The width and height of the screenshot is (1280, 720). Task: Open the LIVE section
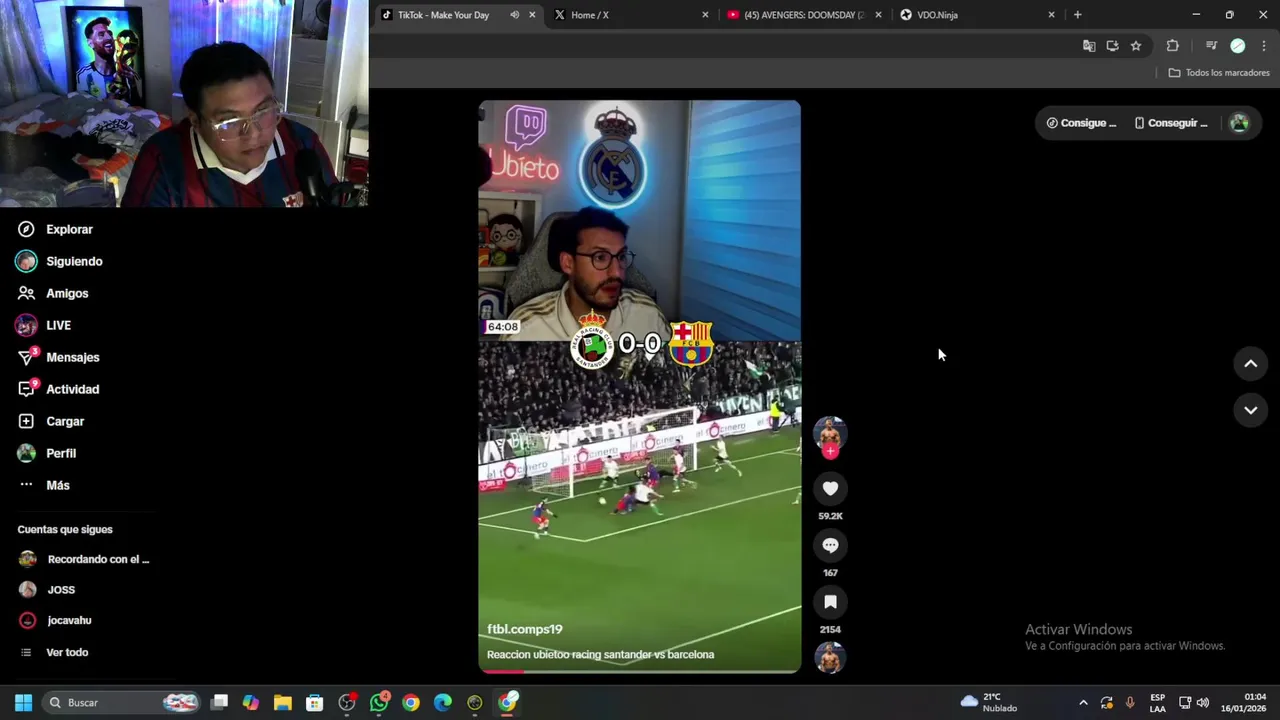[x=44, y=325]
